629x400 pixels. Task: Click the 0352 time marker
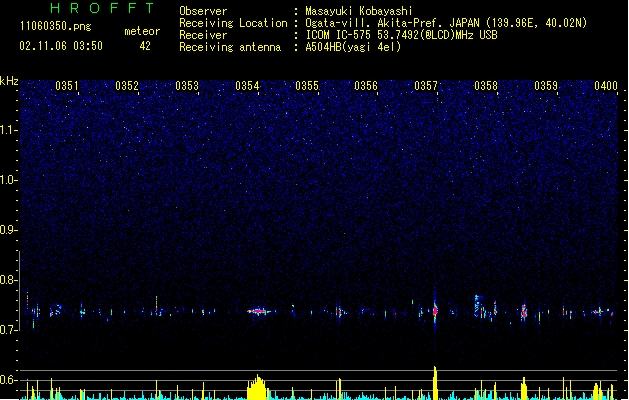[127, 86]
